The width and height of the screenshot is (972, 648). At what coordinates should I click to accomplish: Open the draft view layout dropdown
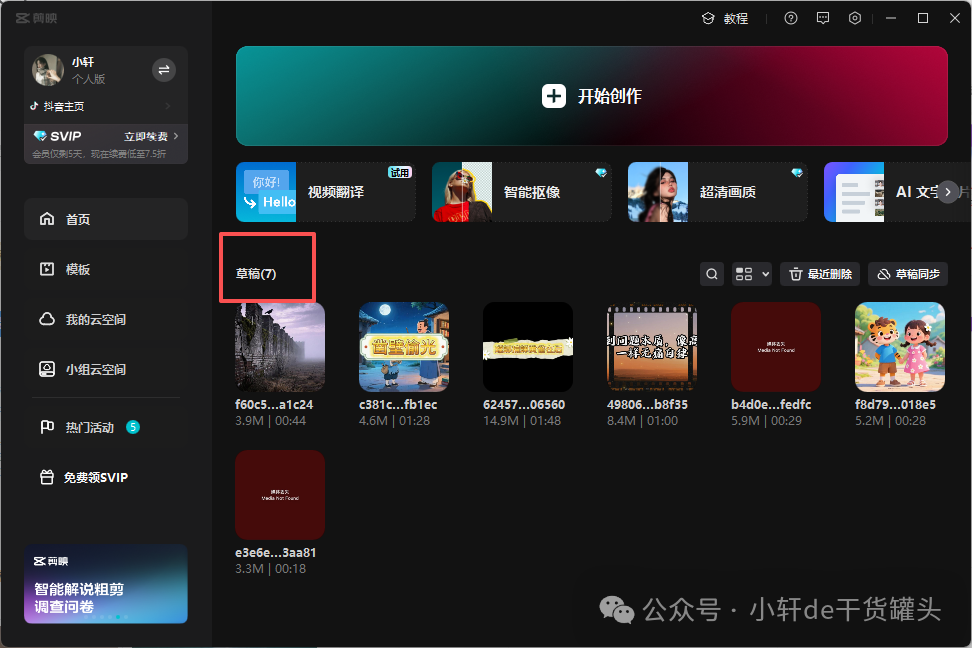click(x=752, y=274)
